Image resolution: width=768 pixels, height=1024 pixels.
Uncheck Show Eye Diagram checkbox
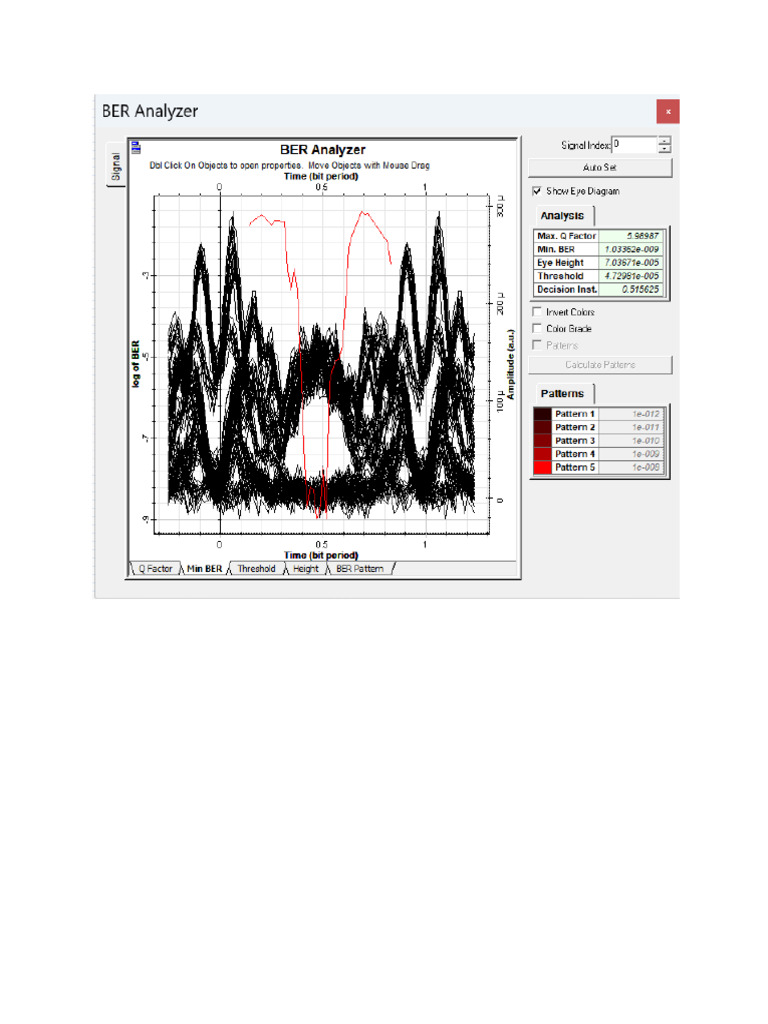pyautogui.click(x=537, y=191)
